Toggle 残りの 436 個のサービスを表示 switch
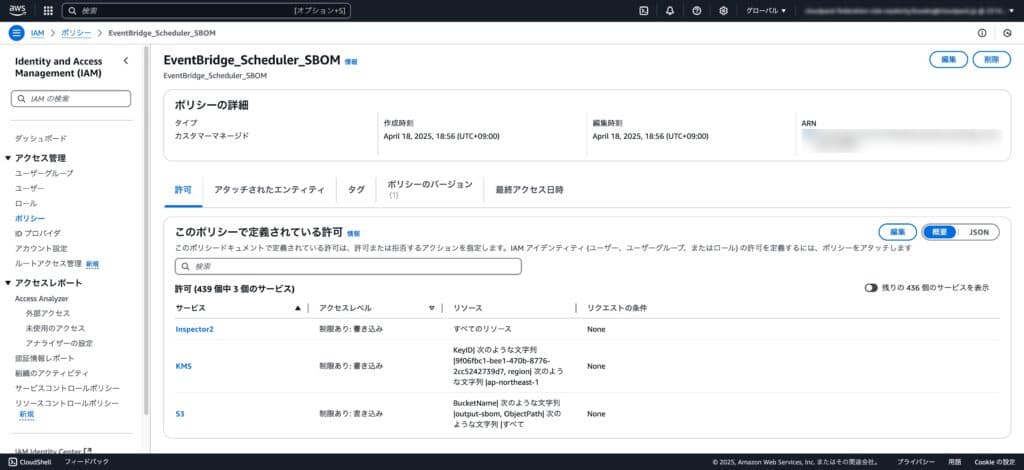Viewport: 1024px width, 470px height. [871, 288]
